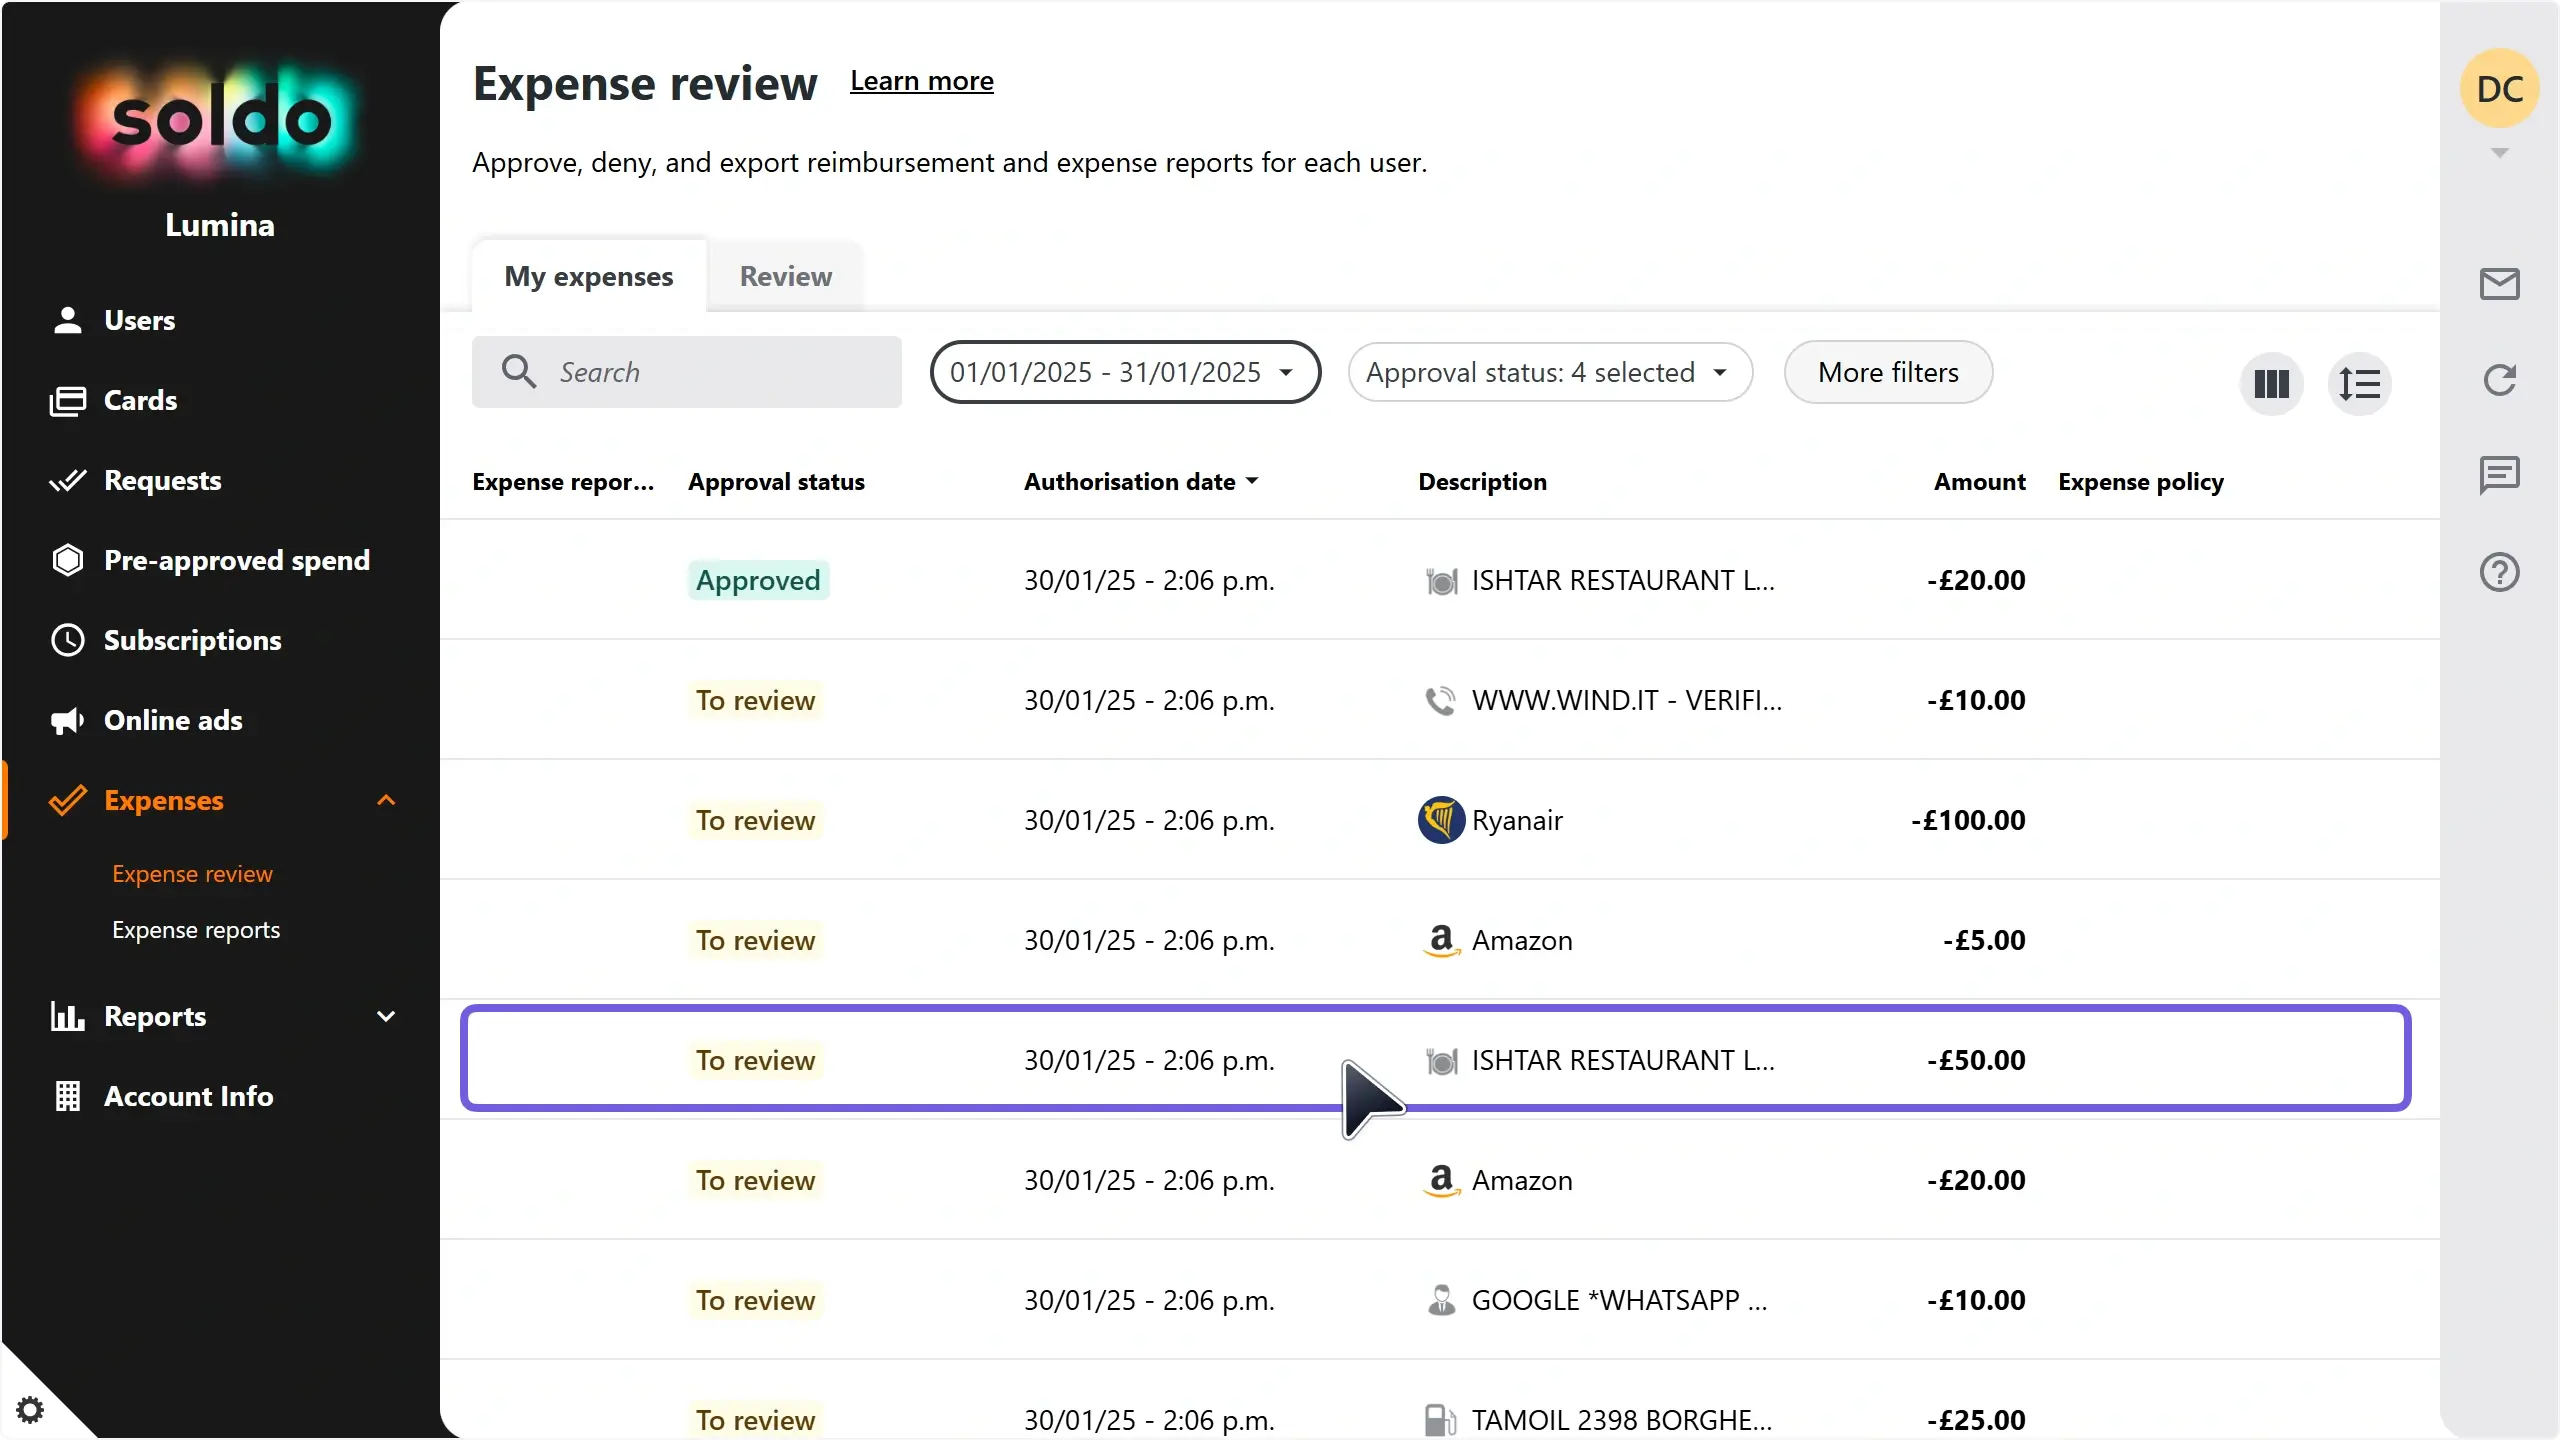2560x1440 pixels.
Task: Switch to the Review tab
Action: [785, 276]
